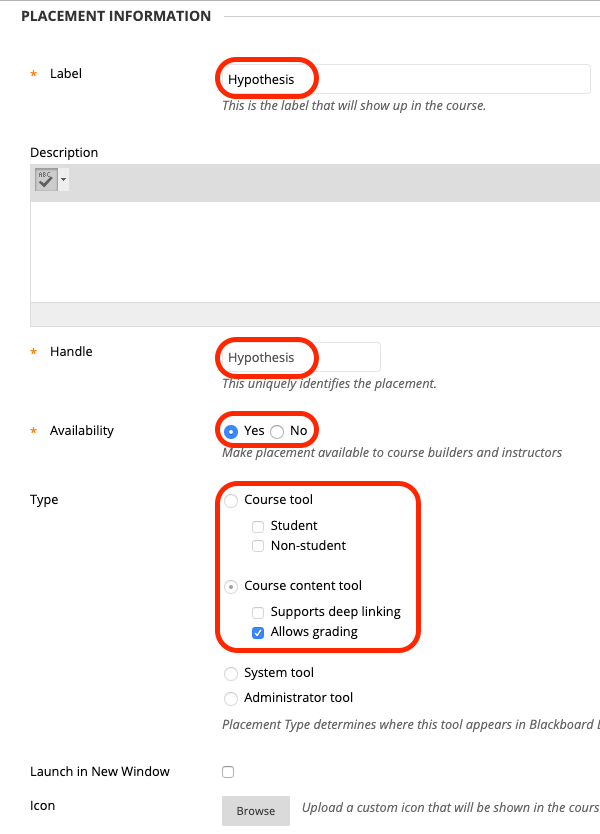
Task: Enable Supports deep linking checkbox
Action: click(258, 613)
